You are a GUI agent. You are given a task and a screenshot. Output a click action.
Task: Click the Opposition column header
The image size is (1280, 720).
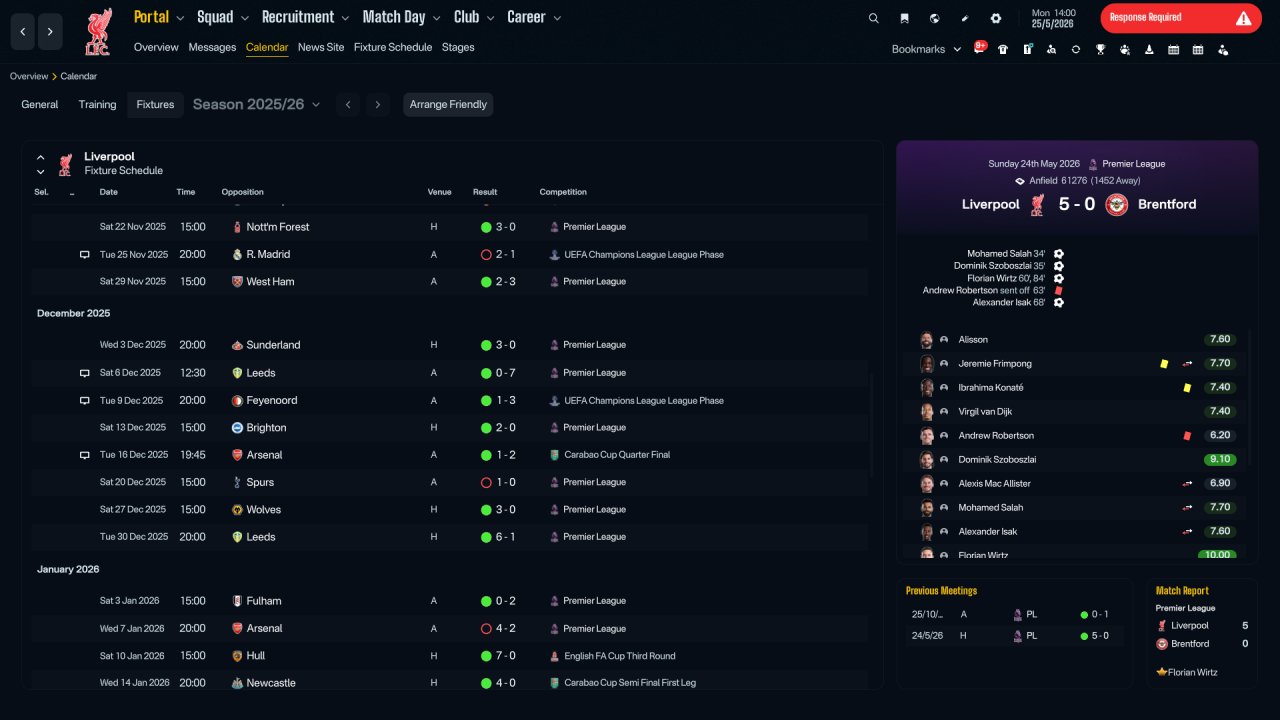pyautogui.click(x=243, y=192)
